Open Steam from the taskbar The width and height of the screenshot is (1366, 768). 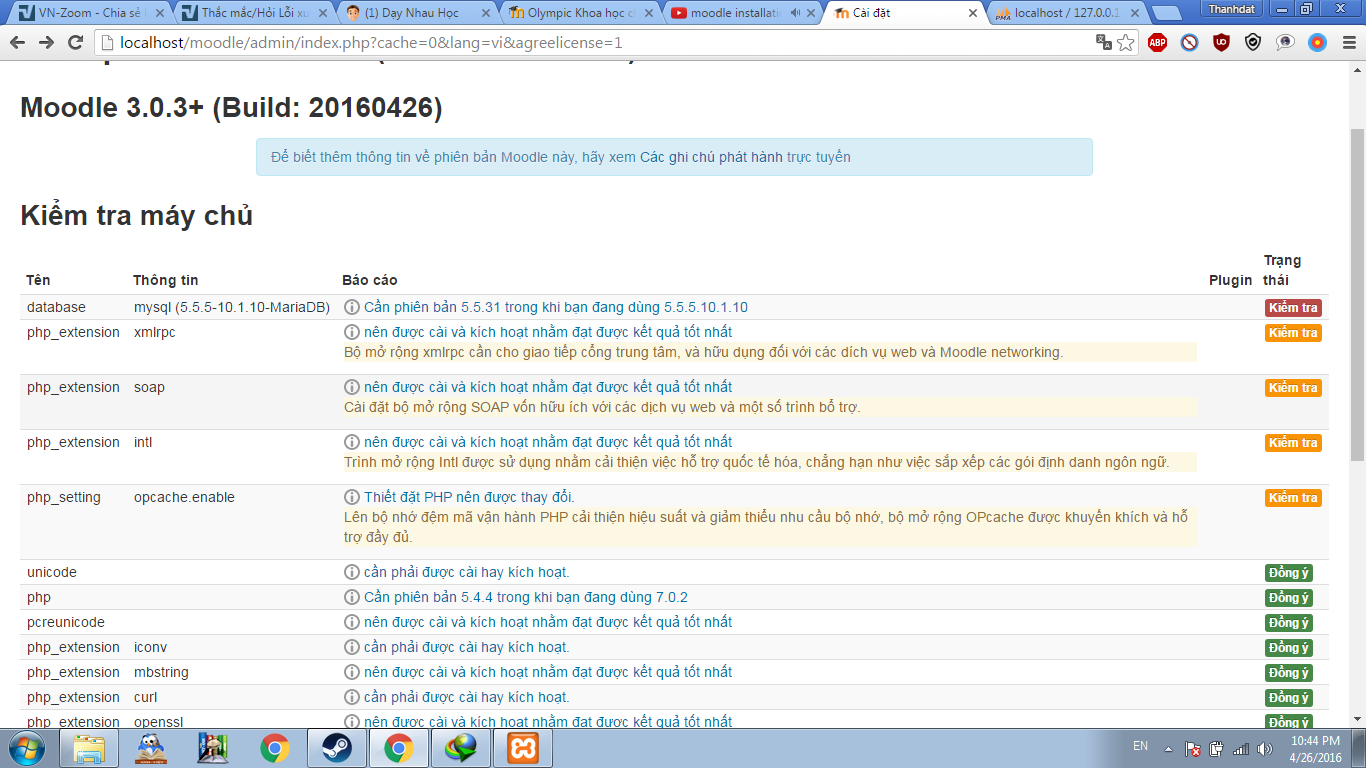point(336,747)
